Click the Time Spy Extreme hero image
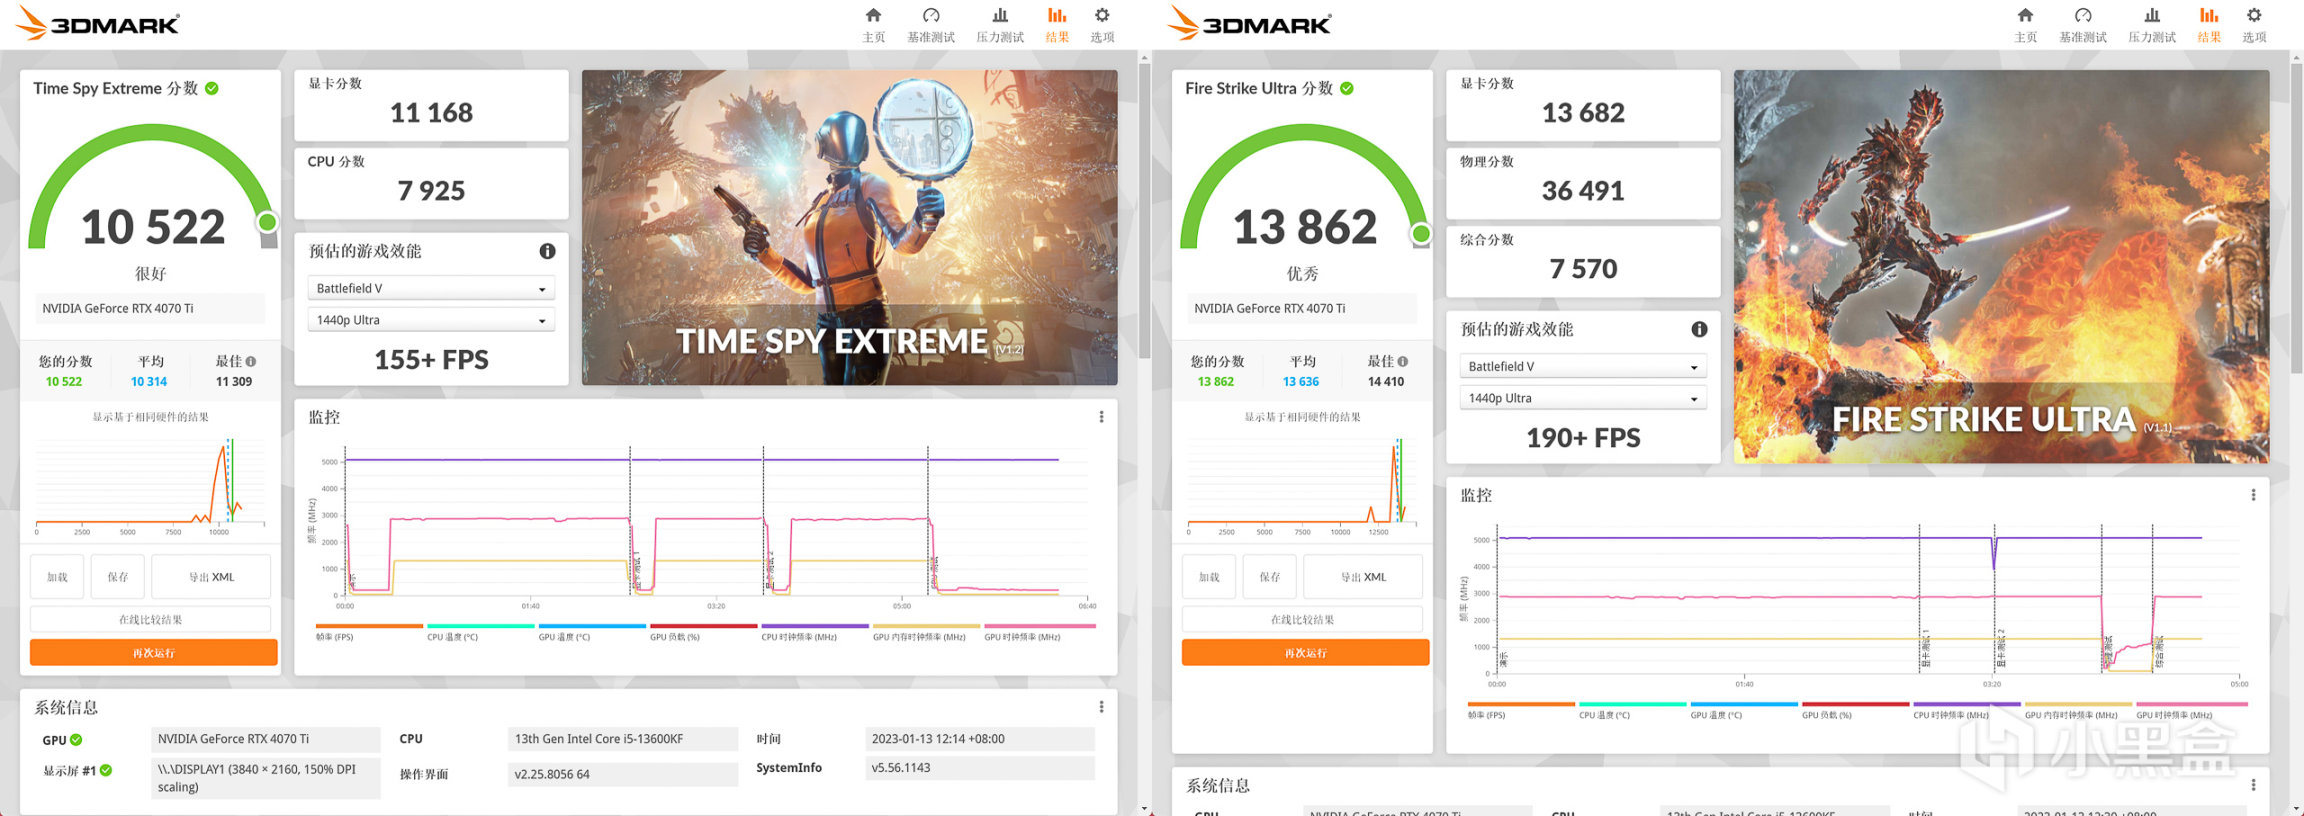 [850, 227]
